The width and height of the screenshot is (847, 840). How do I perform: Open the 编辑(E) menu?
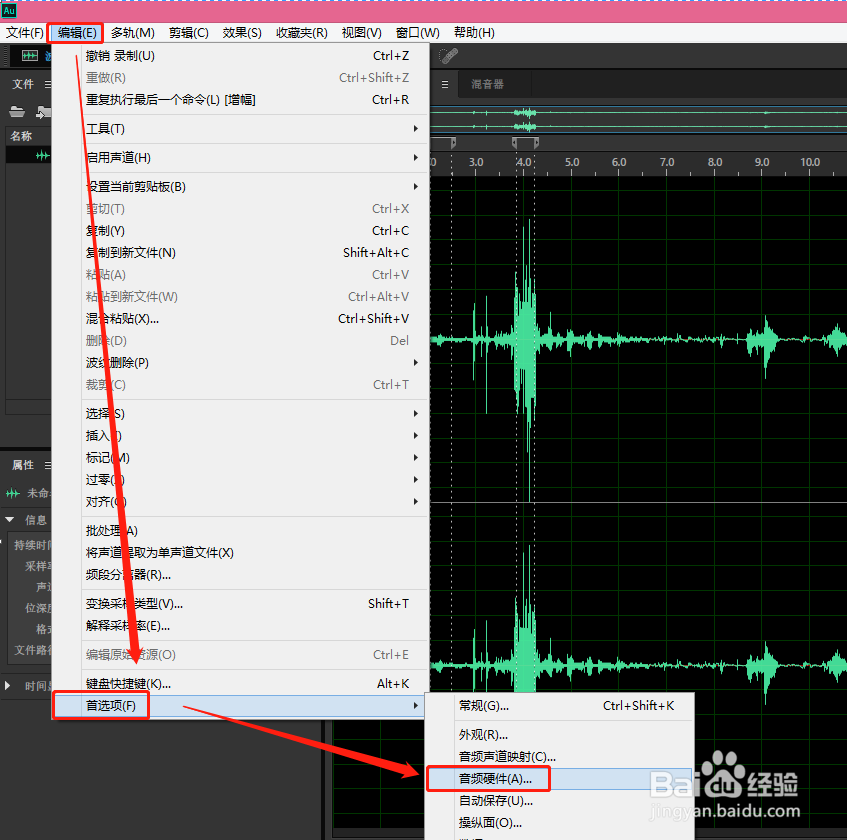pyautogui.click(x=77, y=33)
